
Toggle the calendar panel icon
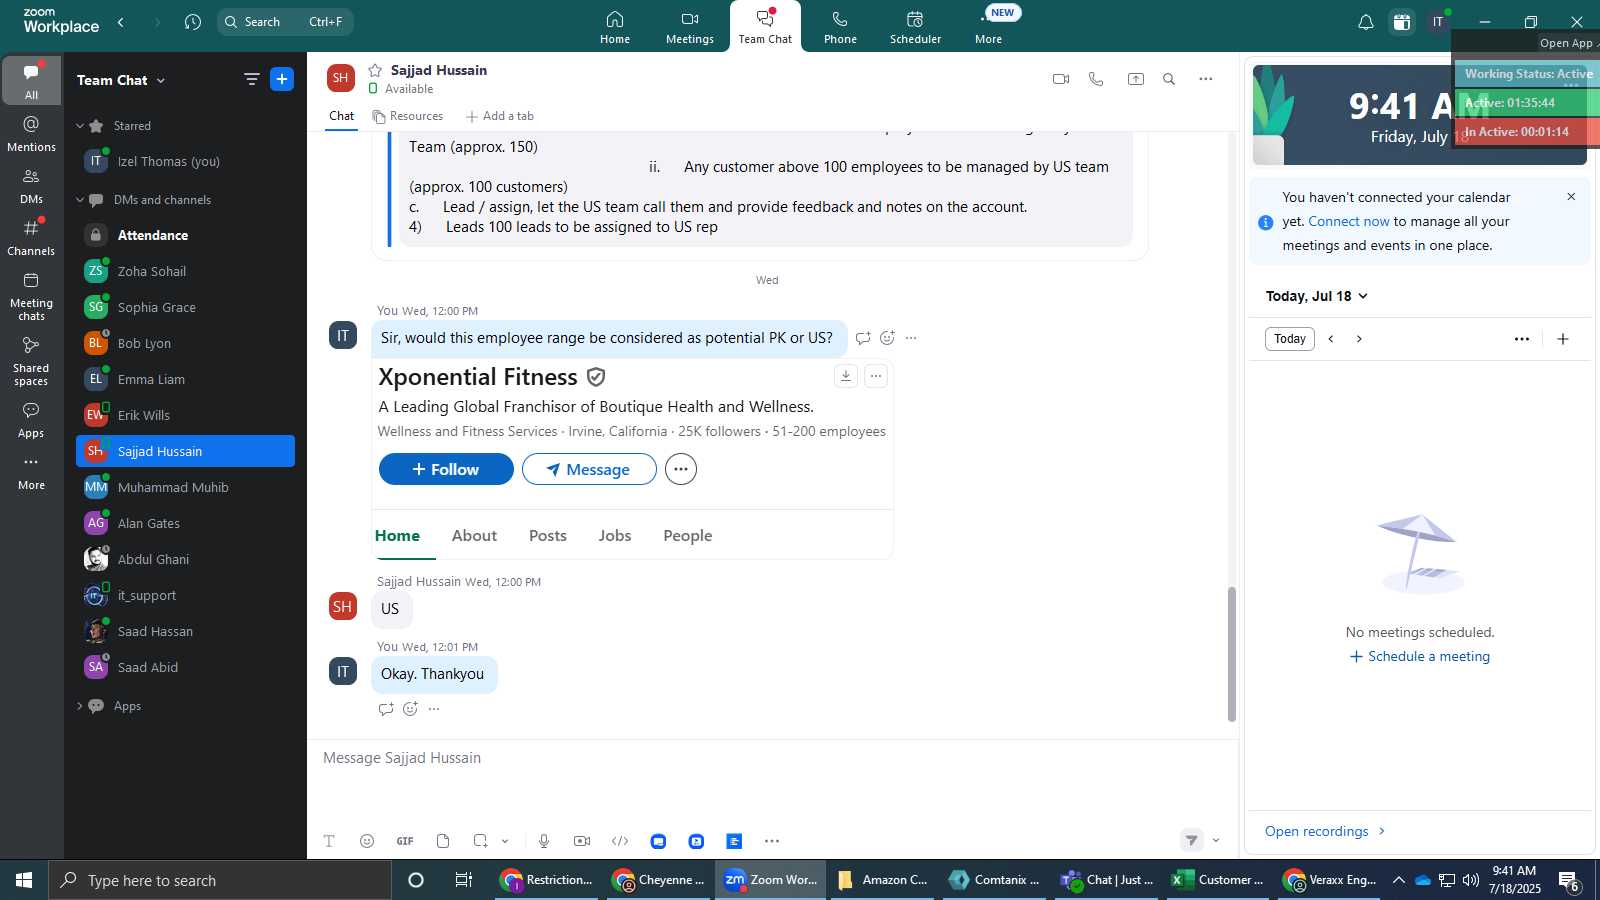[1402, 22]
